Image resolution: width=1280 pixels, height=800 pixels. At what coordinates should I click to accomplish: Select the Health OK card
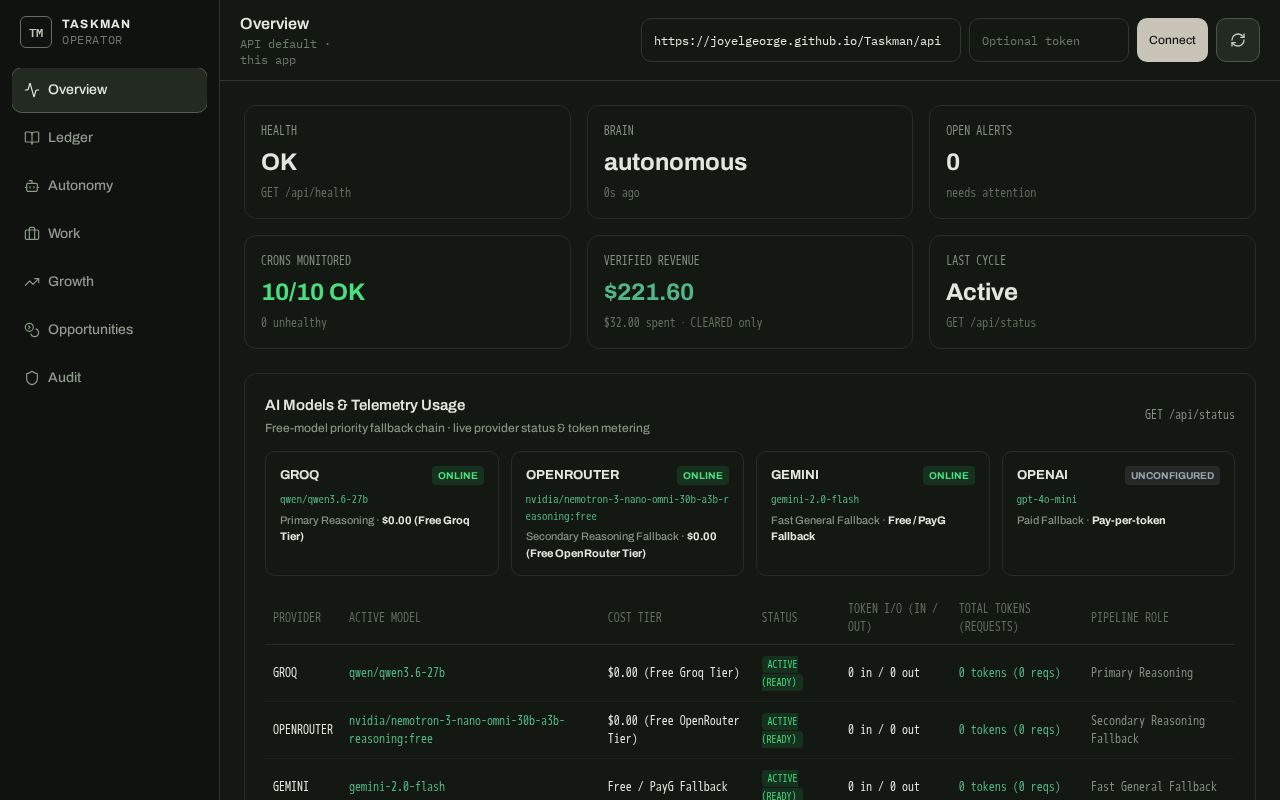pyautogui.click(x=407, y=162)
